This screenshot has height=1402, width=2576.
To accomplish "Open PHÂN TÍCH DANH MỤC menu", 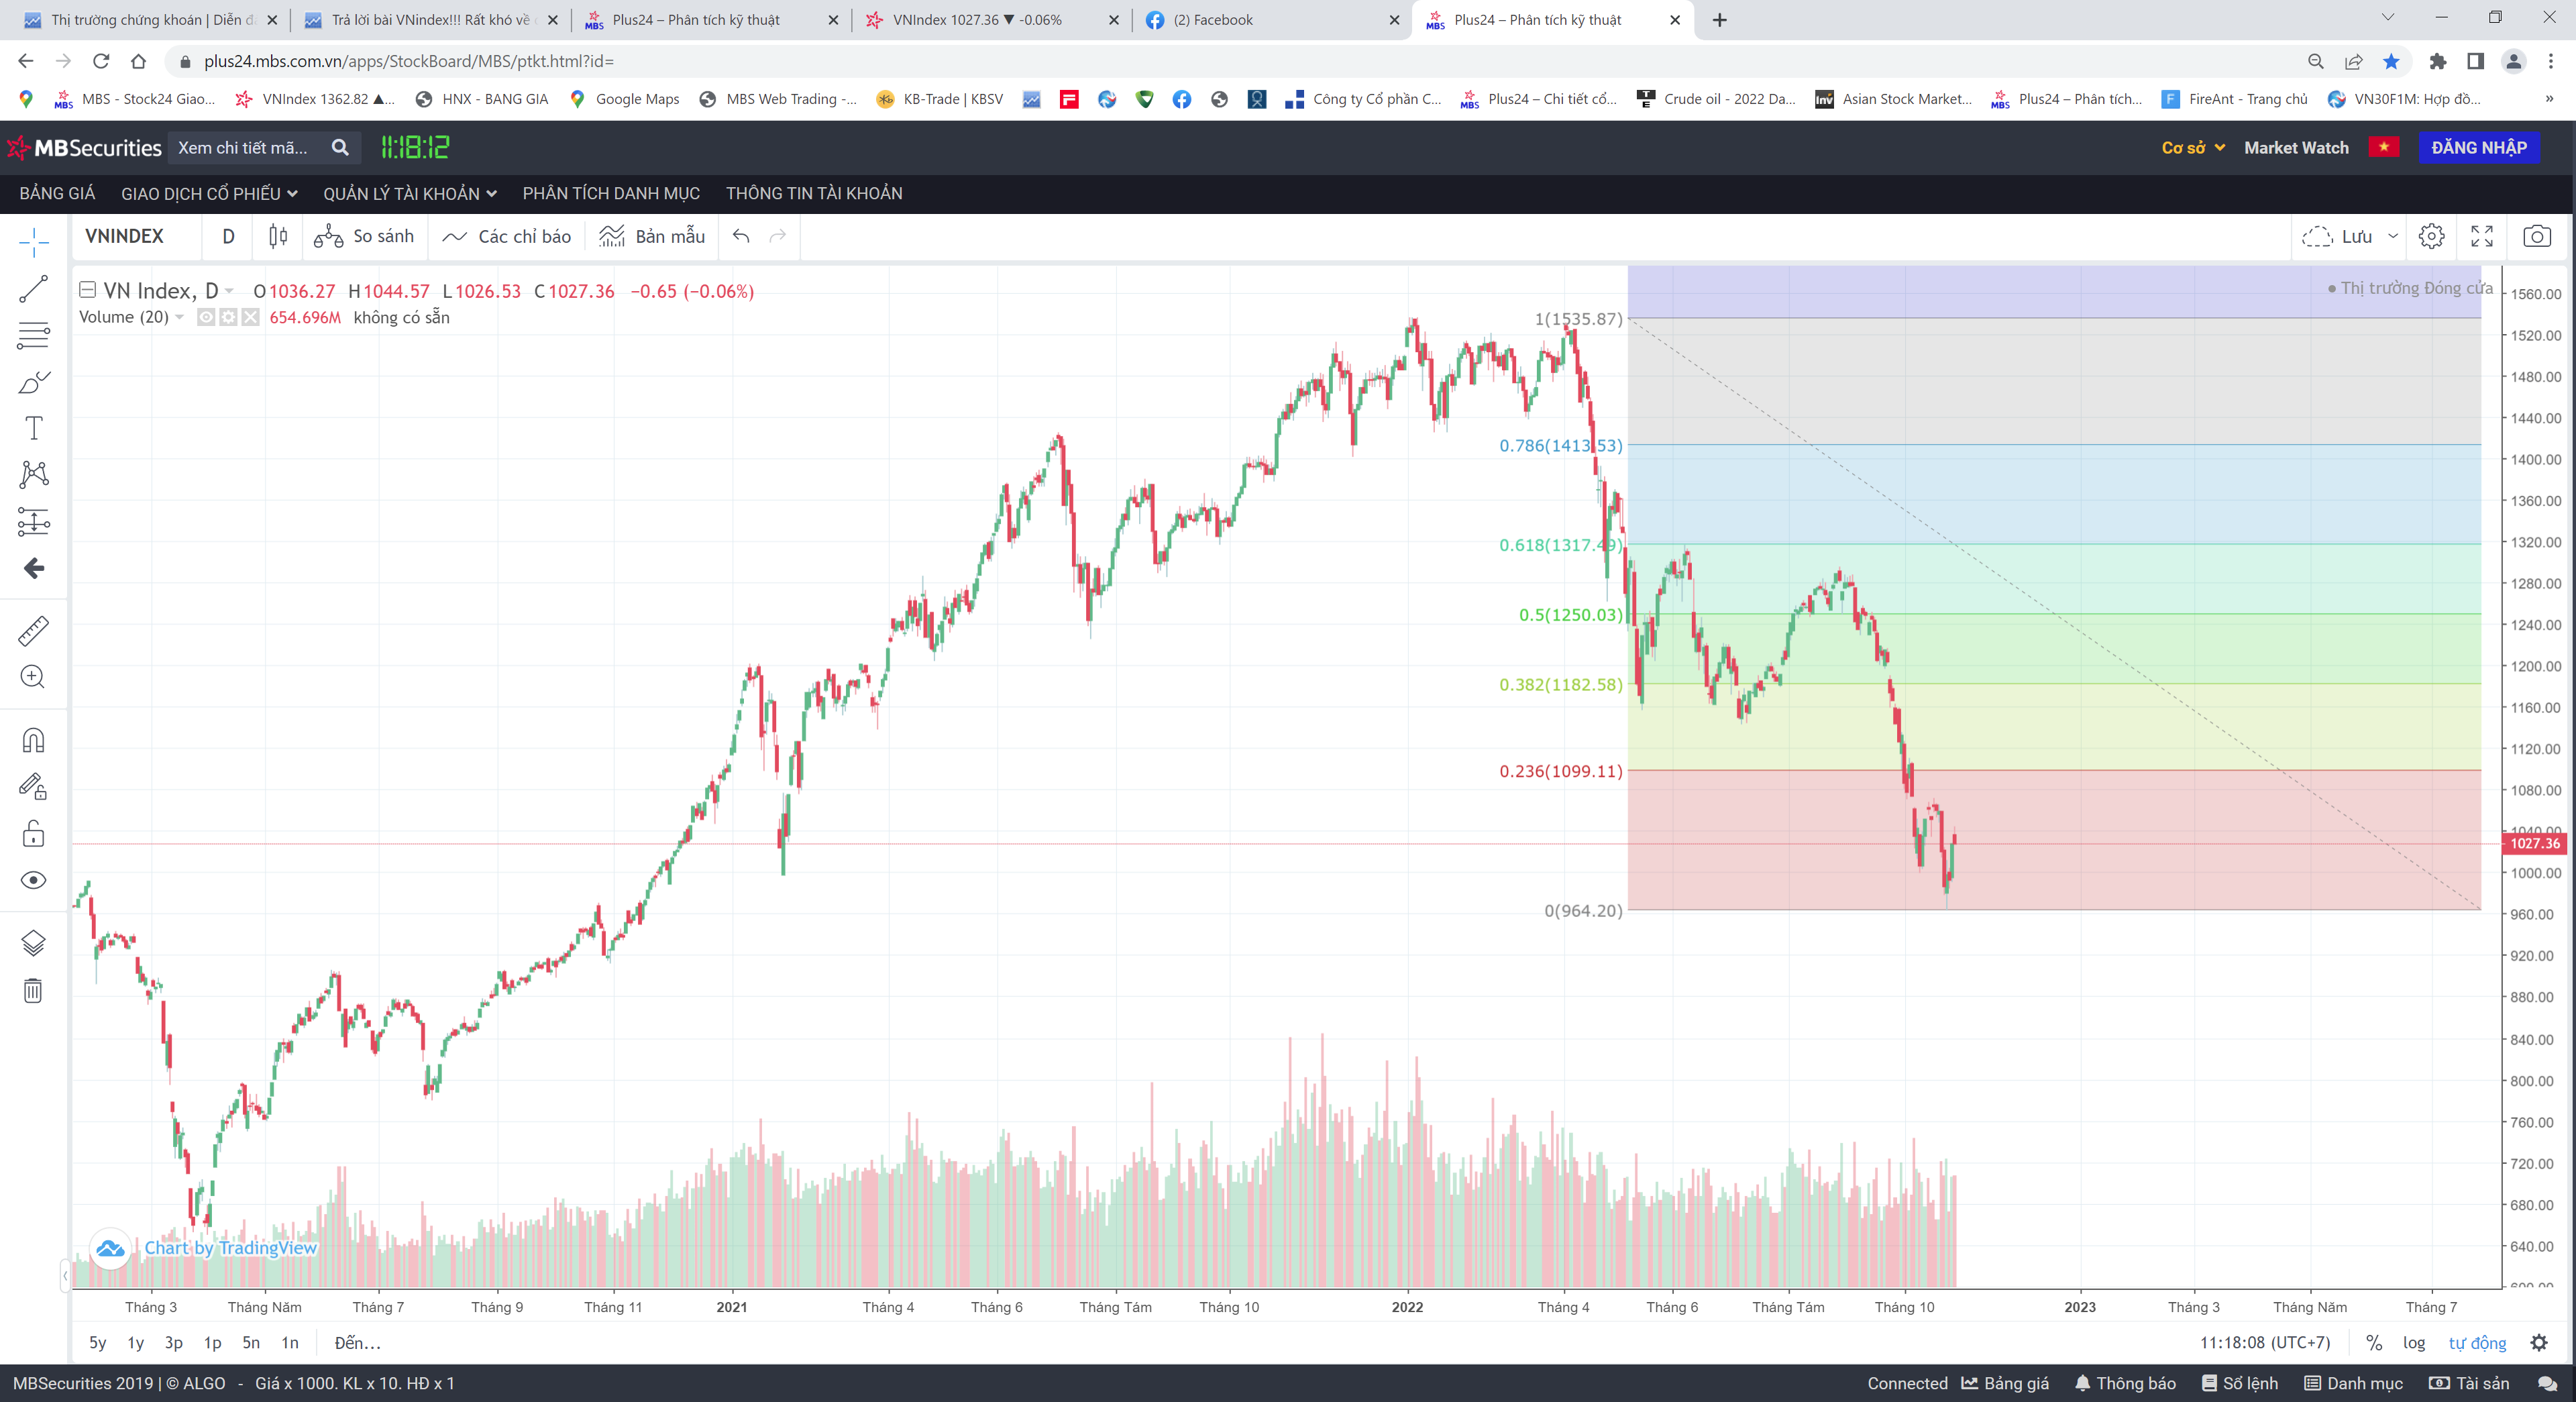I will point(611,193).
